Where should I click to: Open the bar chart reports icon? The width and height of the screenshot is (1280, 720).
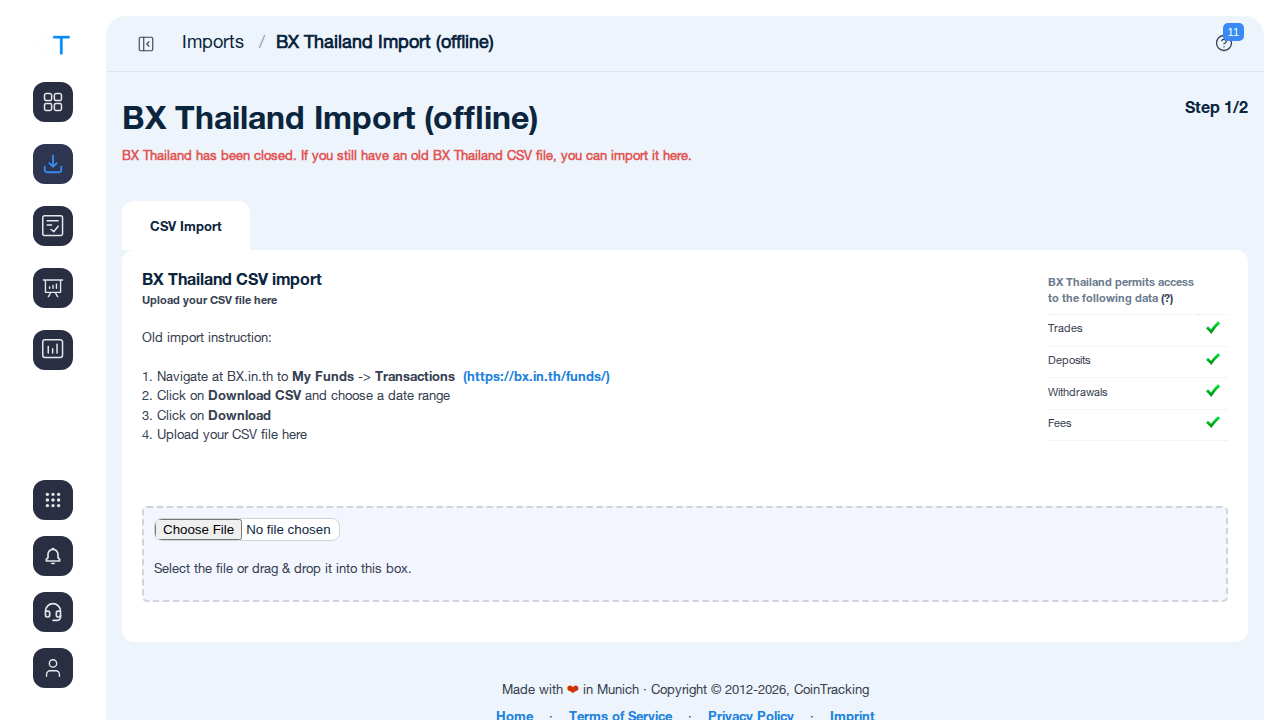[x=53, y=350]
